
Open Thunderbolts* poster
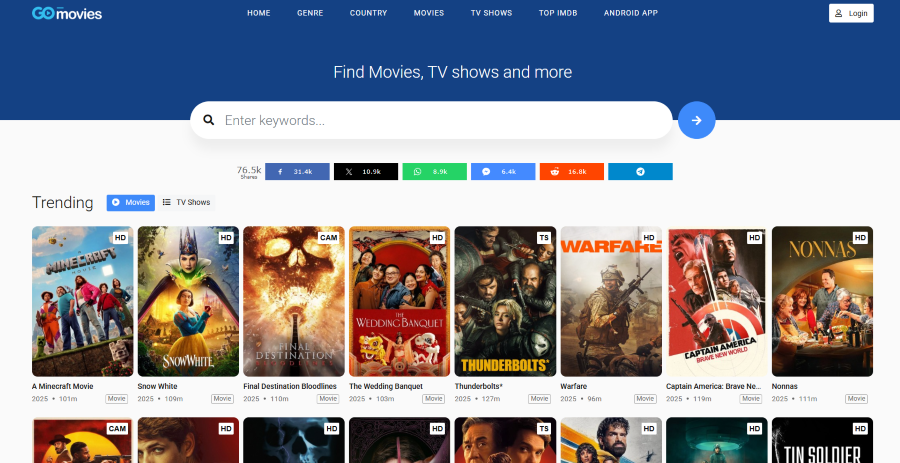505,301
